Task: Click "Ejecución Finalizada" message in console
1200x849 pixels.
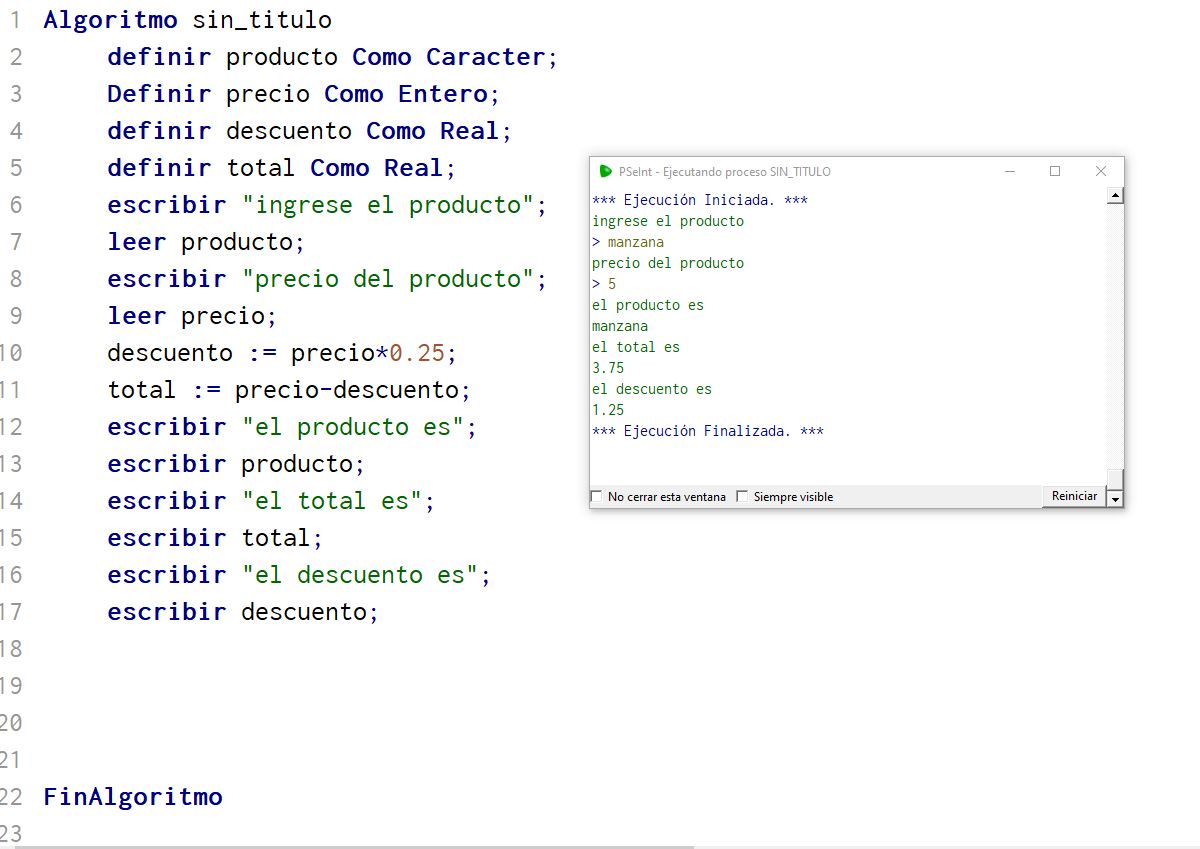Action: (707, 431)
